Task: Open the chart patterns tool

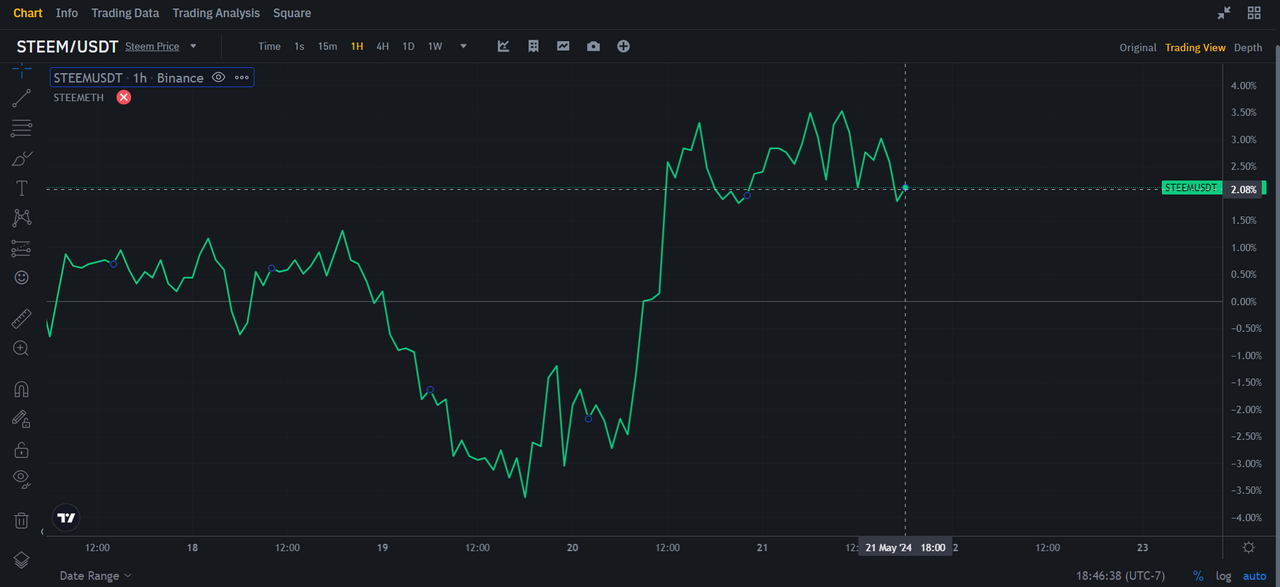Action: click(21, 218)
